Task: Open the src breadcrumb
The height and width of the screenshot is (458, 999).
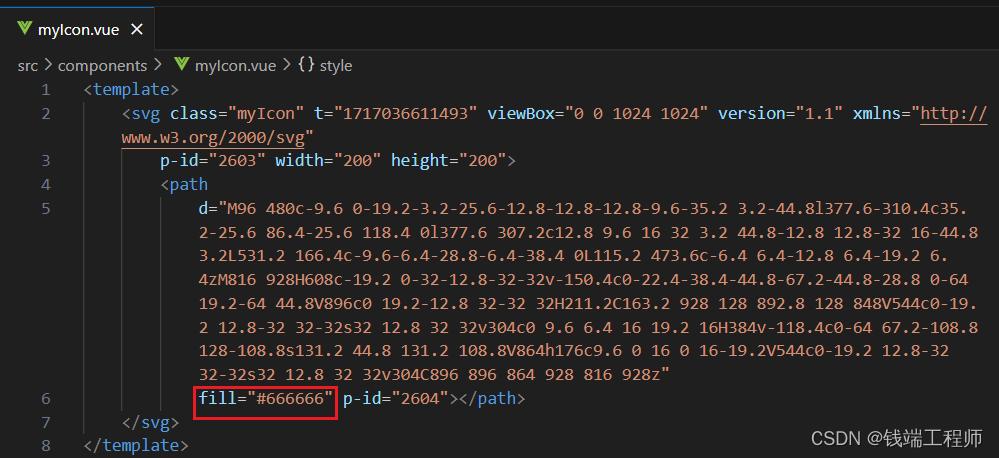Action: 28,66
